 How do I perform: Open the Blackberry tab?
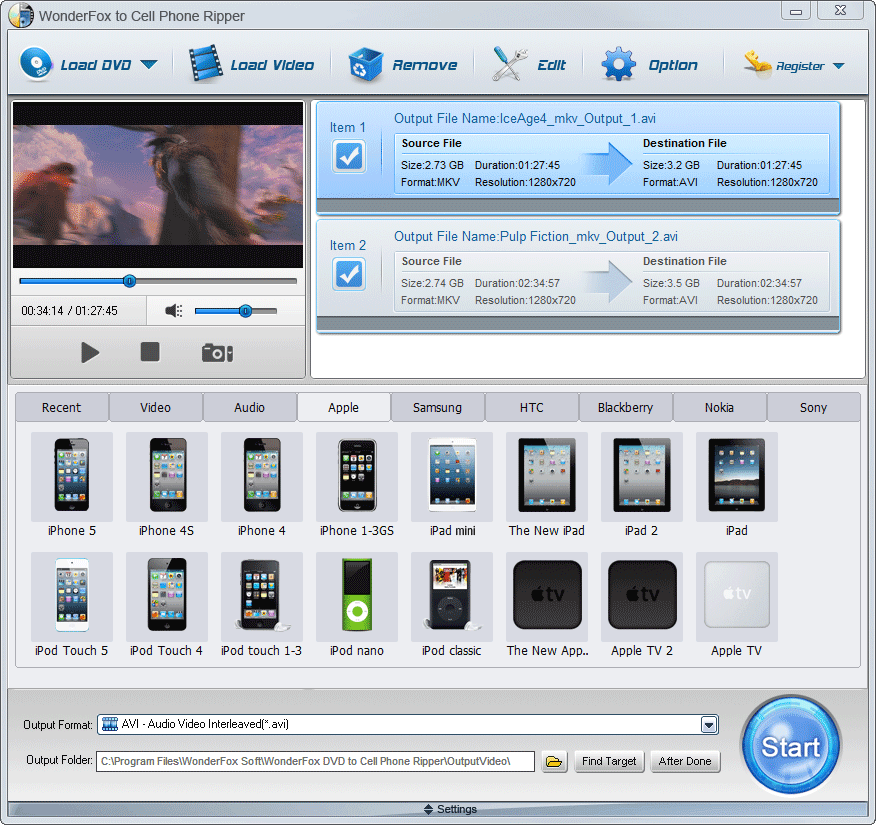click(x=625, y=407)
